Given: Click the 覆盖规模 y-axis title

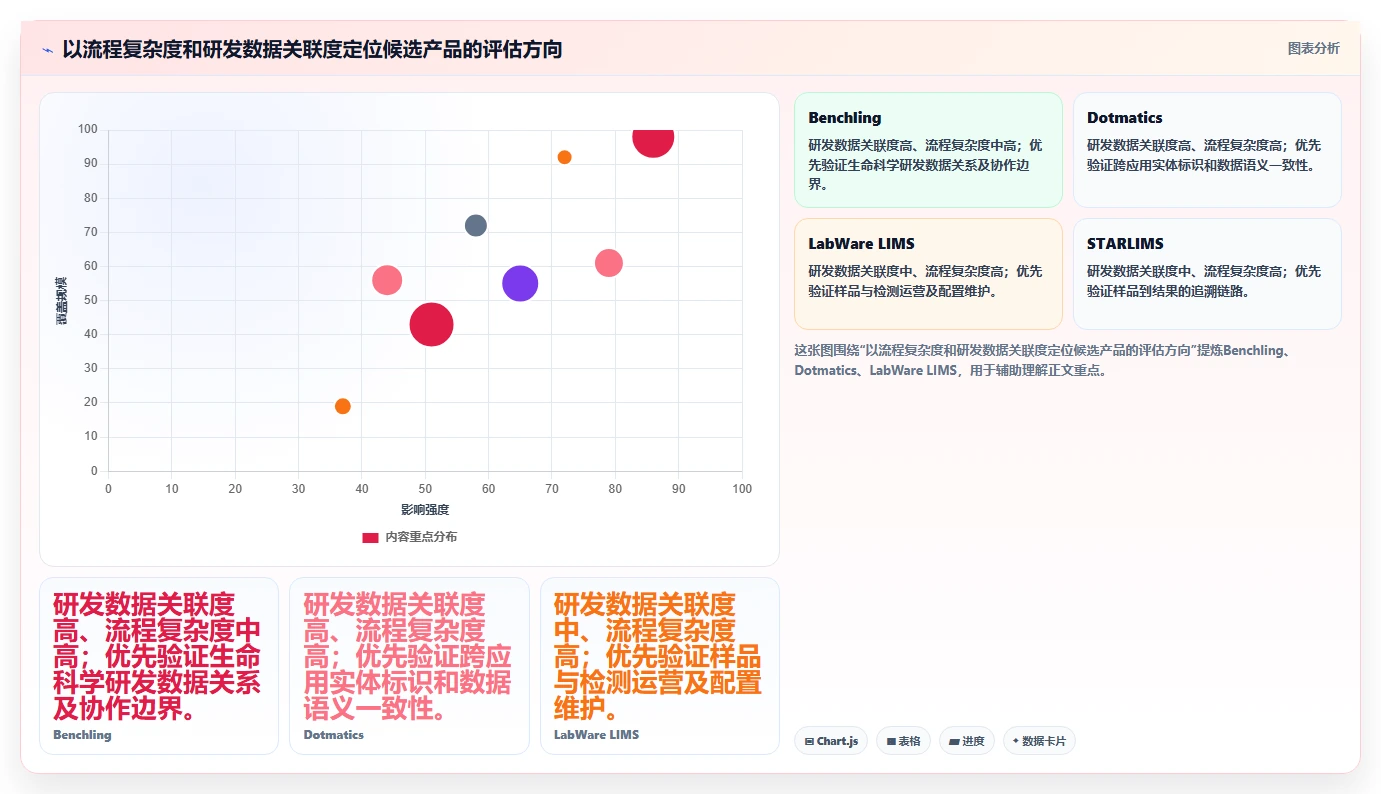Looking at the screenshot, I should coord(61,300).
